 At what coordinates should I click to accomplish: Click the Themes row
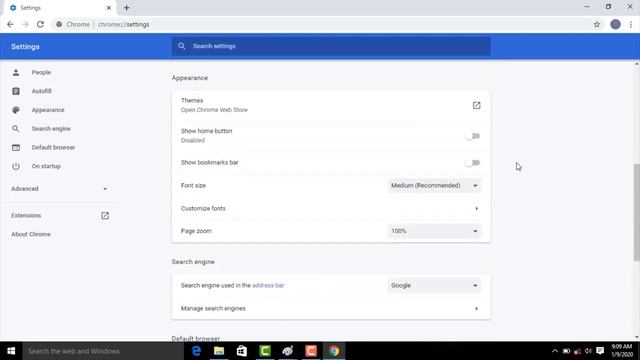pos(331,105)
